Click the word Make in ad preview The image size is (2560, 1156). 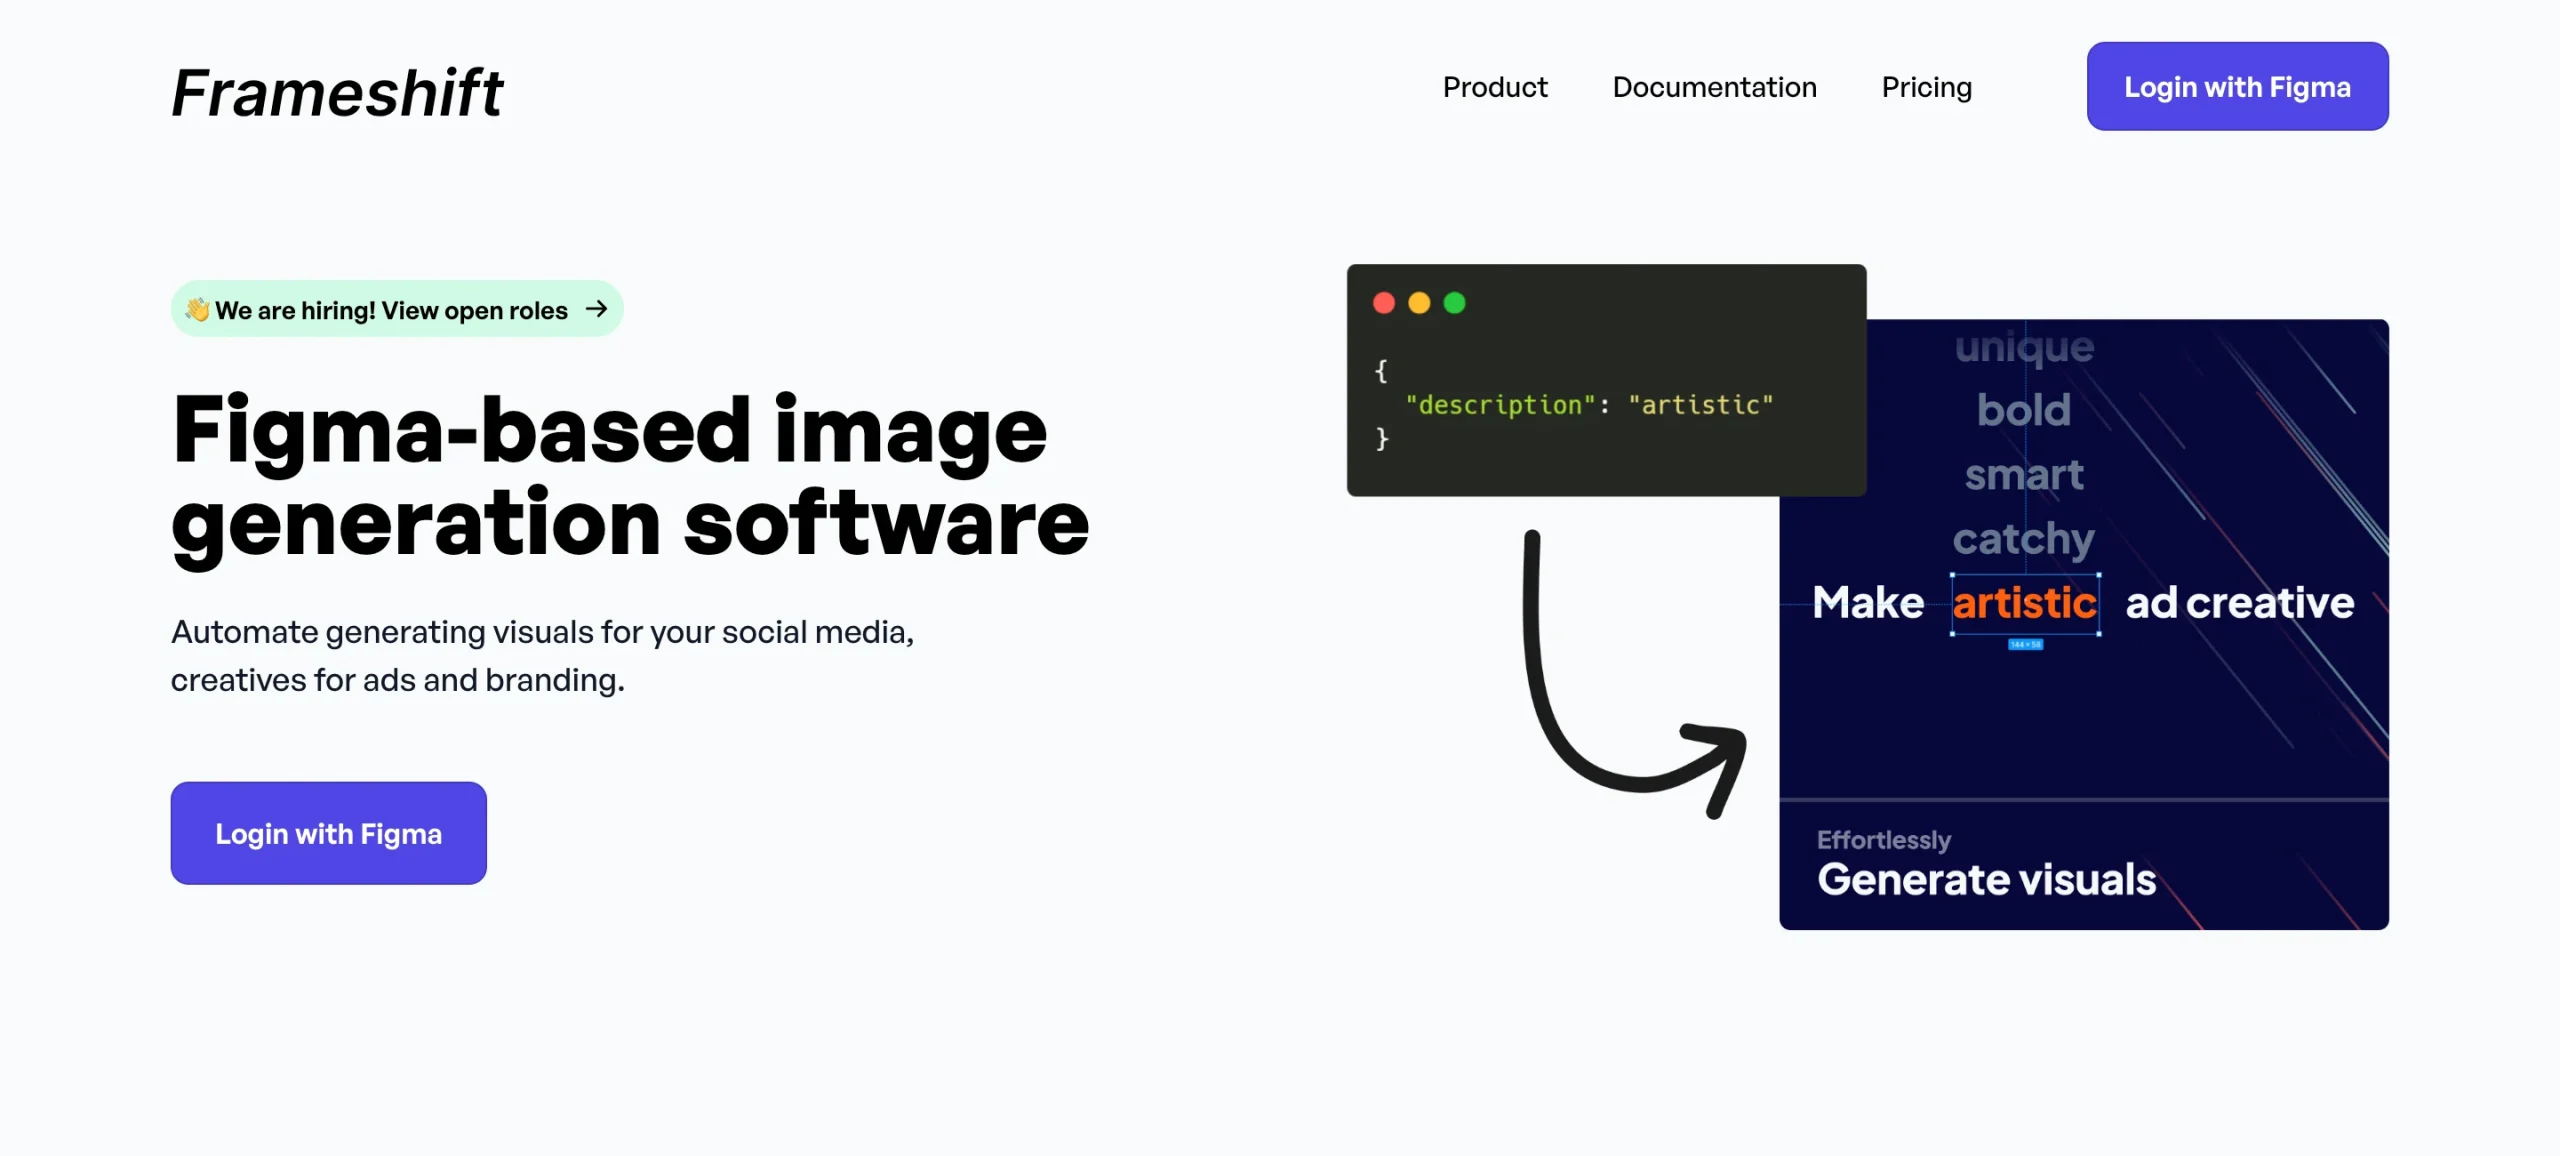pyautogui.click(x=1868, y=603)
